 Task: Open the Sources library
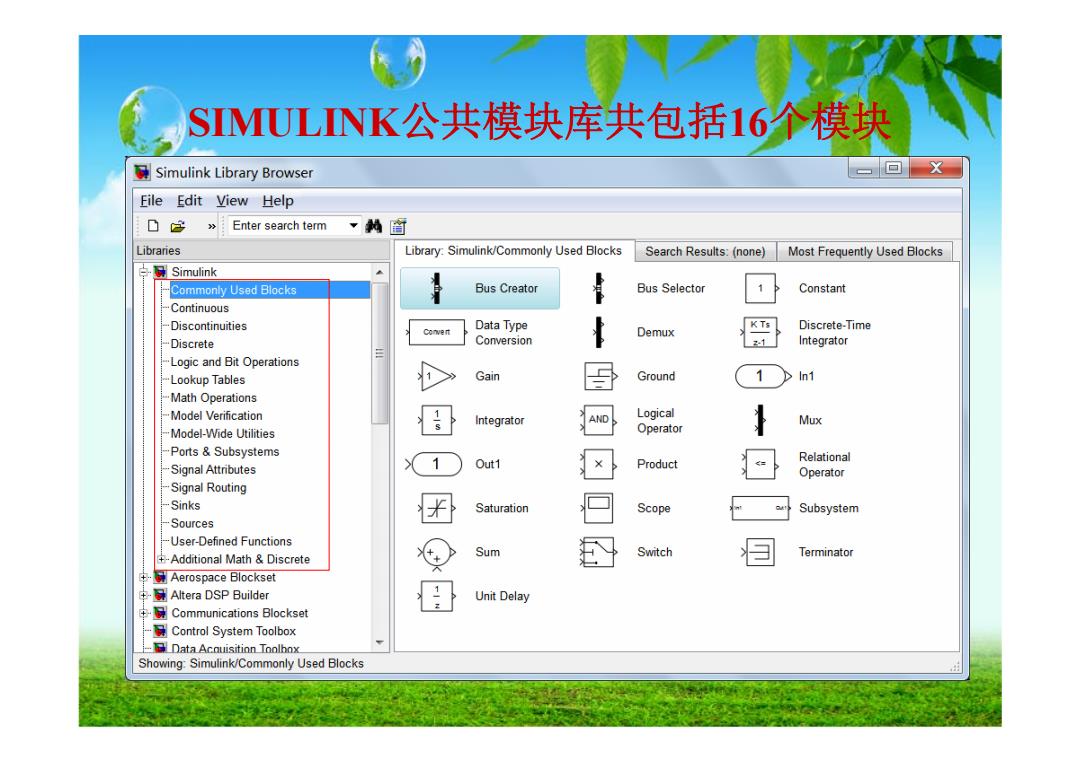click(x=192, y=523)
